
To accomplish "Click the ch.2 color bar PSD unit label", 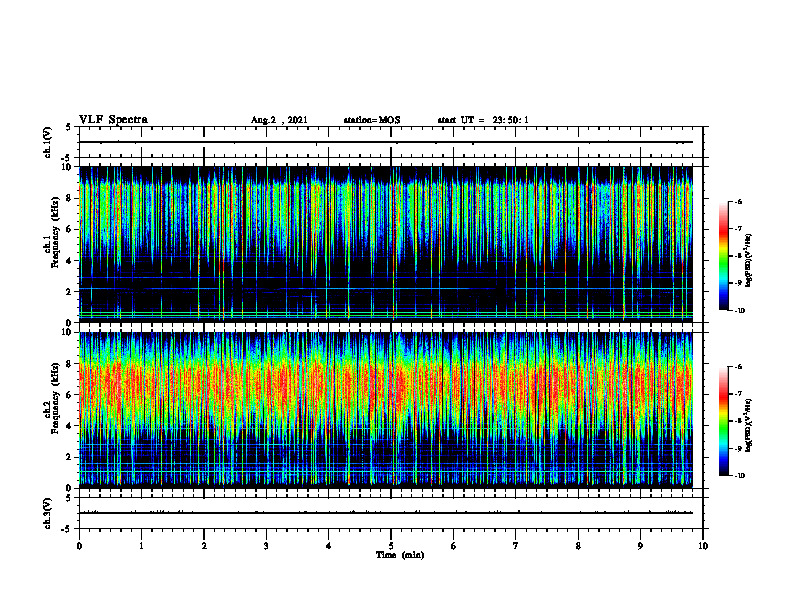I will coord(749,425).
